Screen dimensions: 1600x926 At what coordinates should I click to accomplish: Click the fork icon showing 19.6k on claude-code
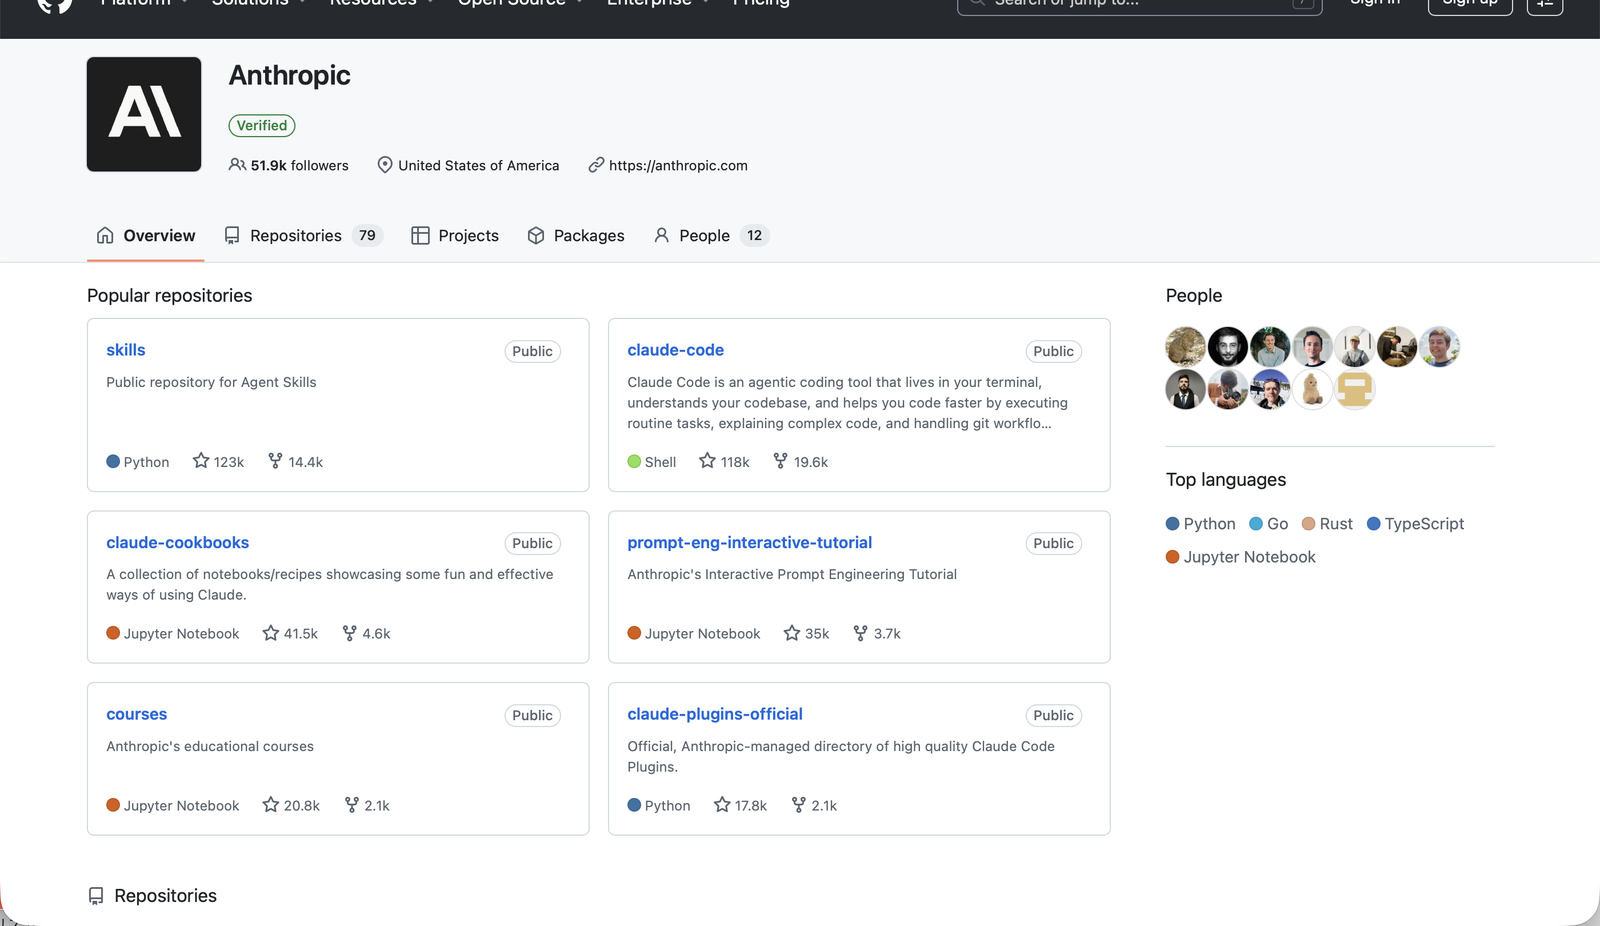click(x=779, y=461)
